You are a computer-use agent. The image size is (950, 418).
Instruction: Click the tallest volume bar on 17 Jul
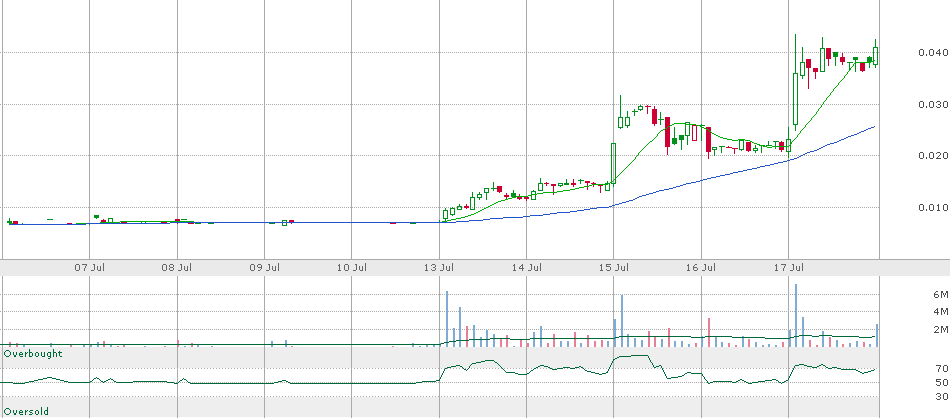click(x=796, y=315)
